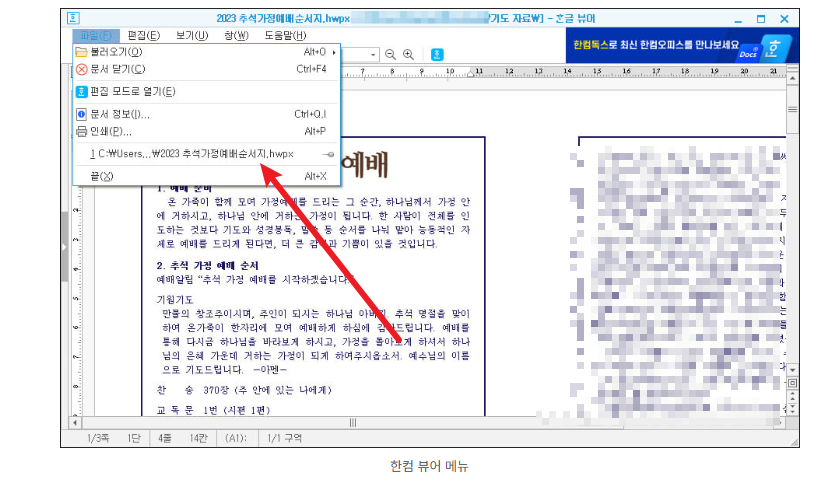This screenshot has height=492, width=826.
Task: Click the left side panel expand handle
Action: point(65,247)
